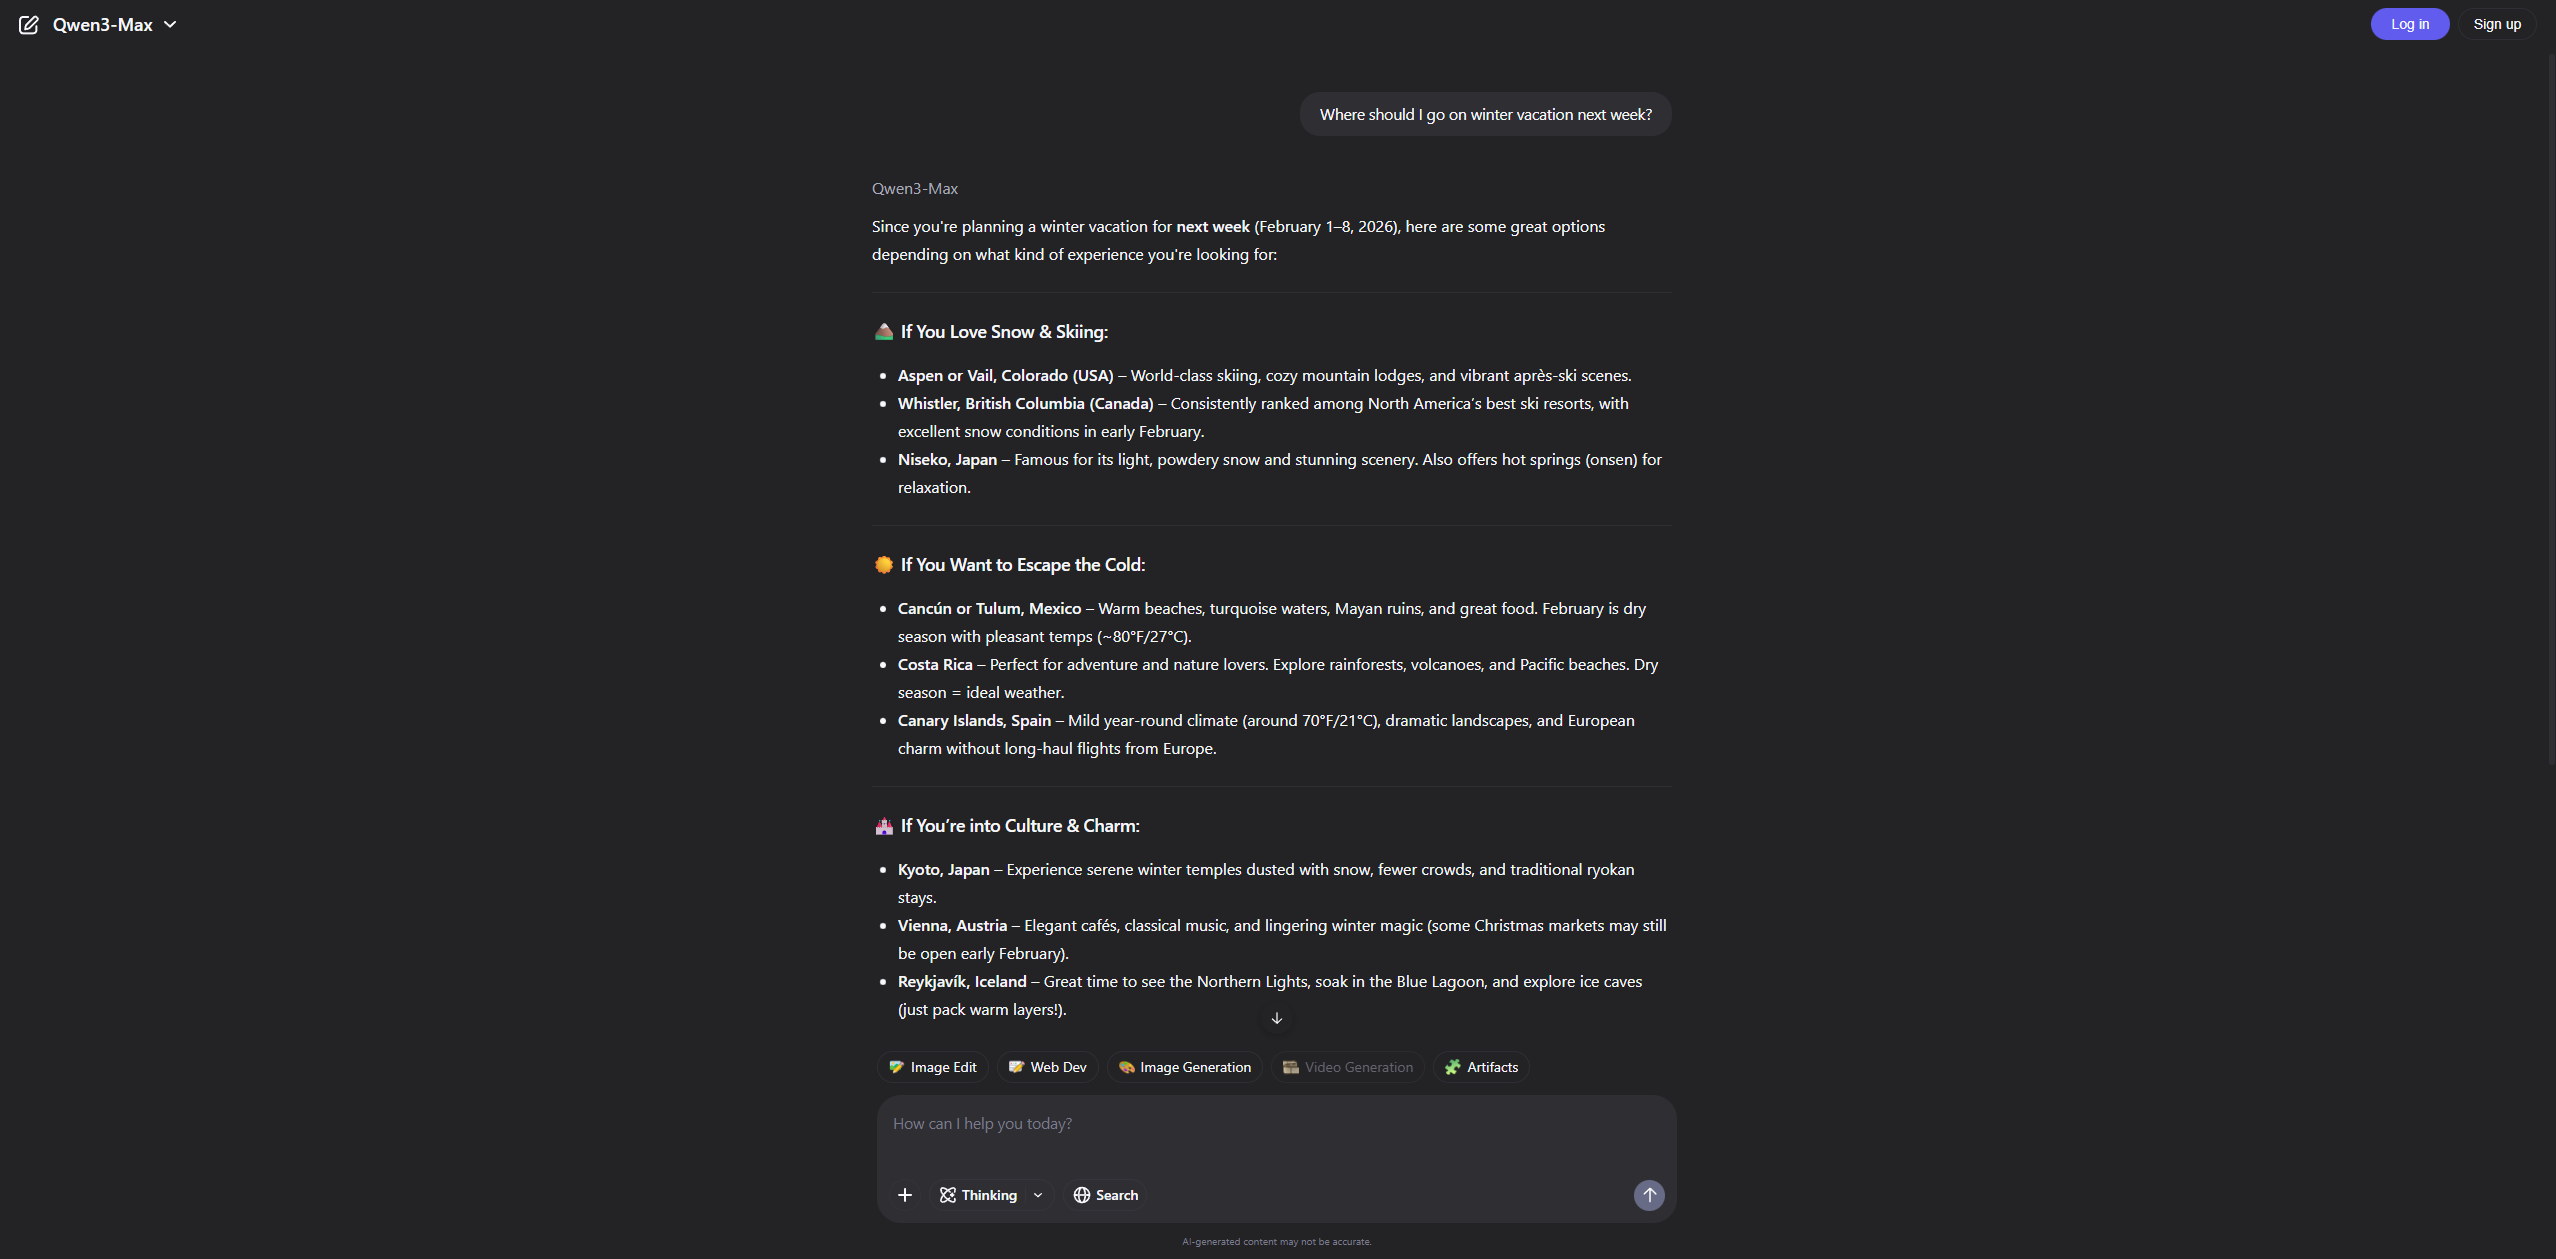Select the Image Edit mode chip
This screenshot has width=2556, height=1259.
point(933,1067)
